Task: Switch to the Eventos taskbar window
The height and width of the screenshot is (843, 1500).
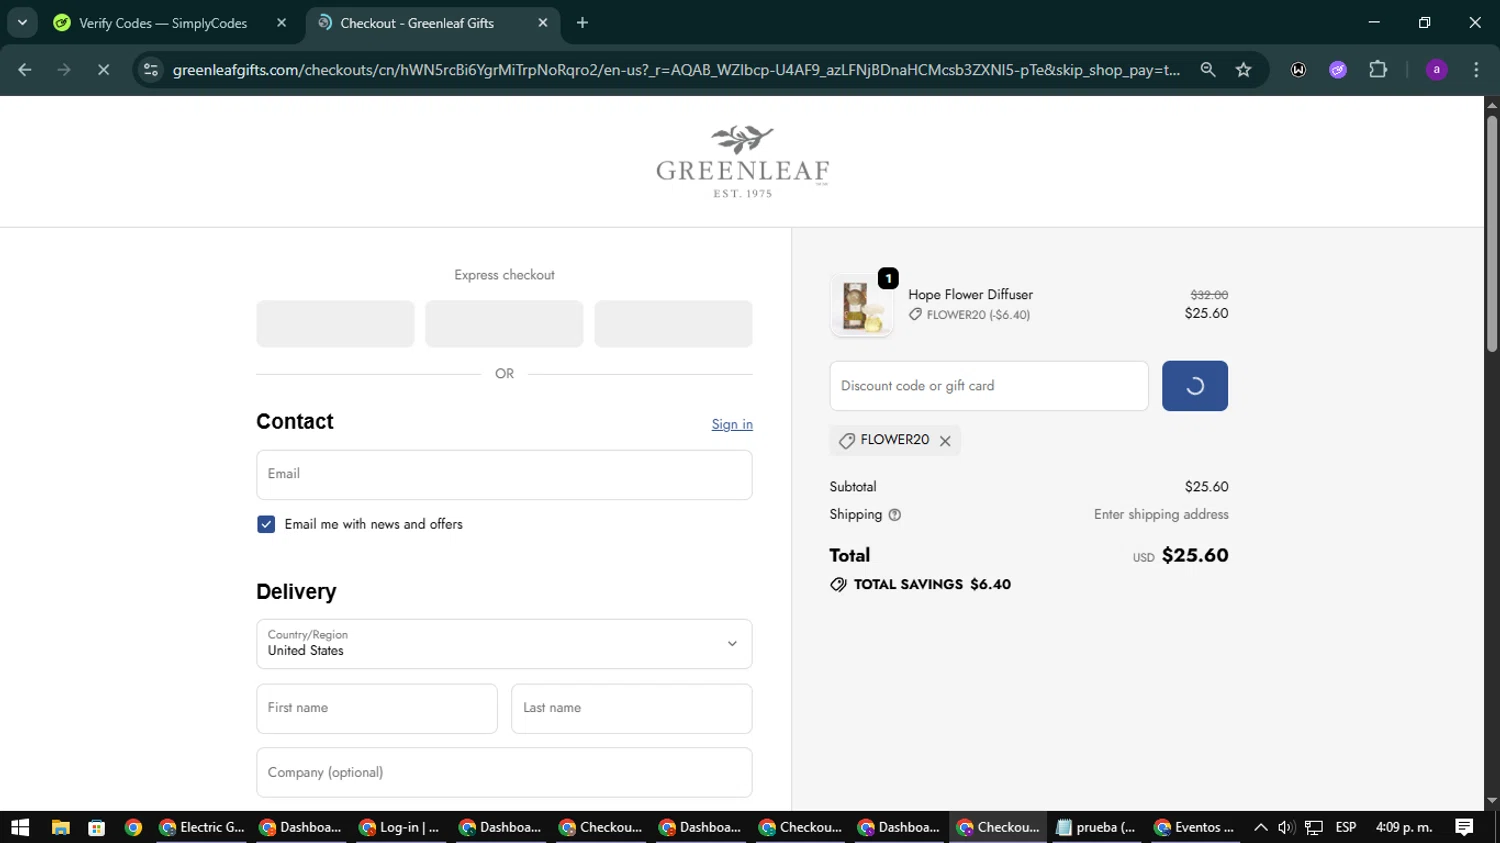Action: click(x=1196, y=827)
